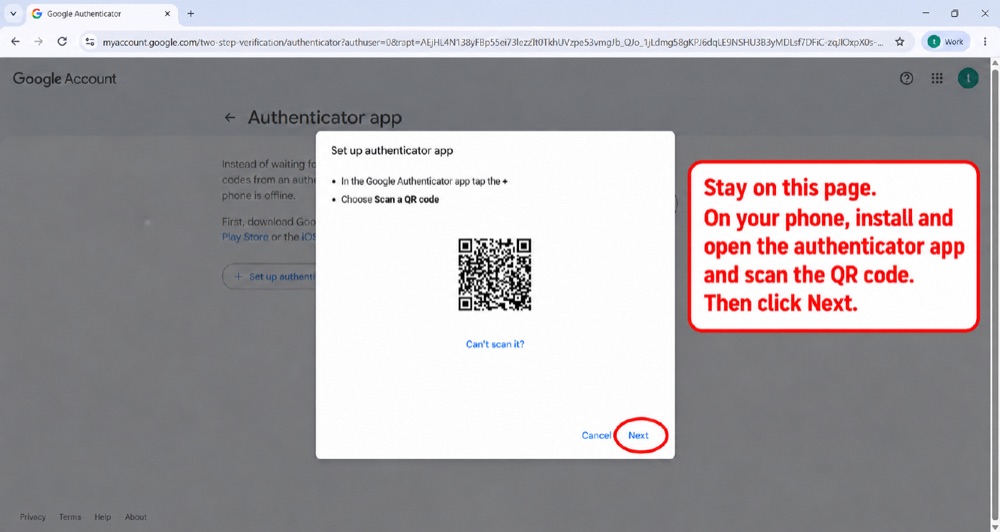Open the About footer link

point(135,517)
